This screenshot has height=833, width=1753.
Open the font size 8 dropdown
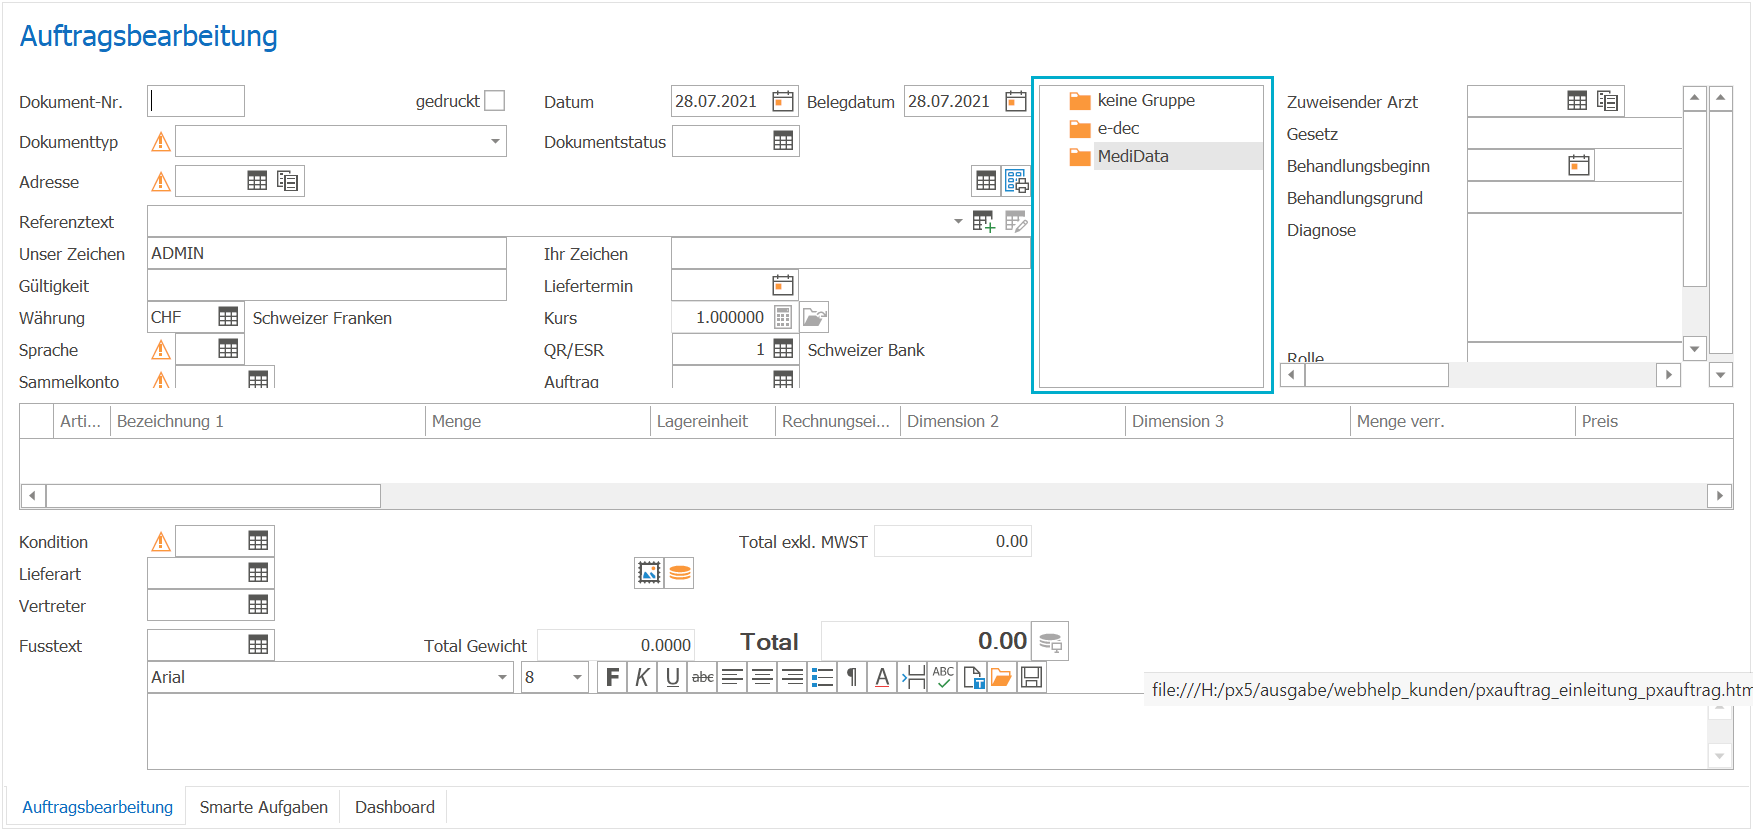pyautogui.click(x=577, y=677)
